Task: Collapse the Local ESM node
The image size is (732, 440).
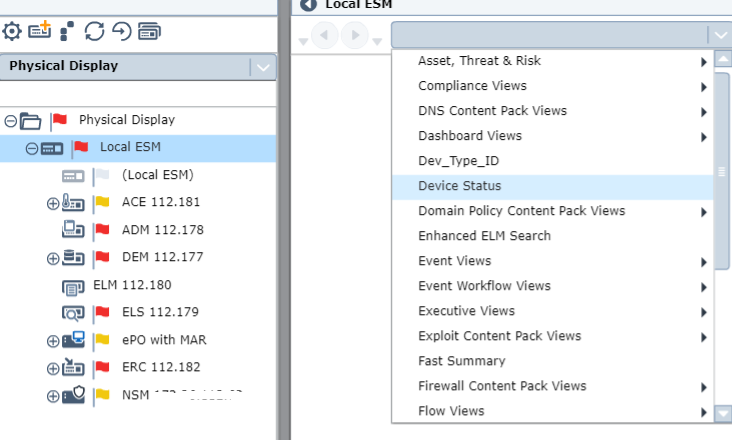Action: click(32, 149)
